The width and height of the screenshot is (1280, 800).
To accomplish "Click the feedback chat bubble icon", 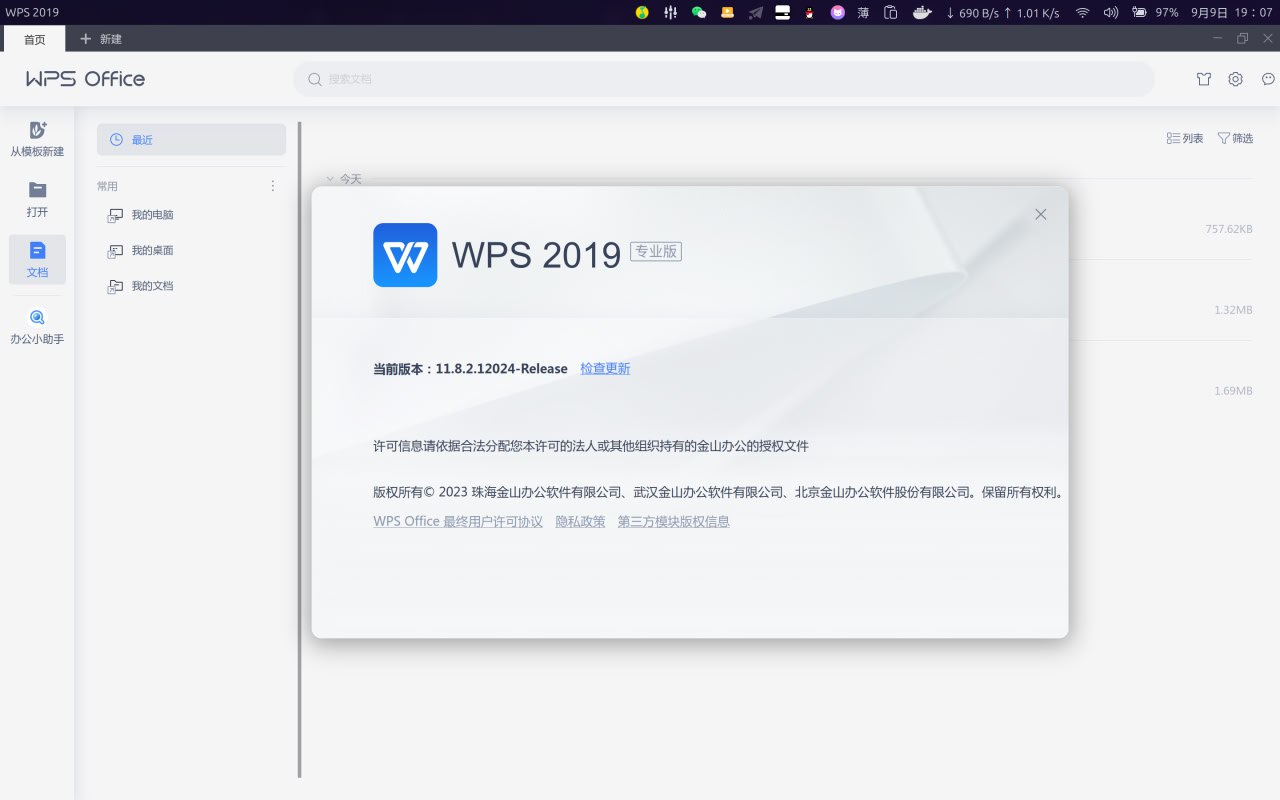I will coord(1268,79).
